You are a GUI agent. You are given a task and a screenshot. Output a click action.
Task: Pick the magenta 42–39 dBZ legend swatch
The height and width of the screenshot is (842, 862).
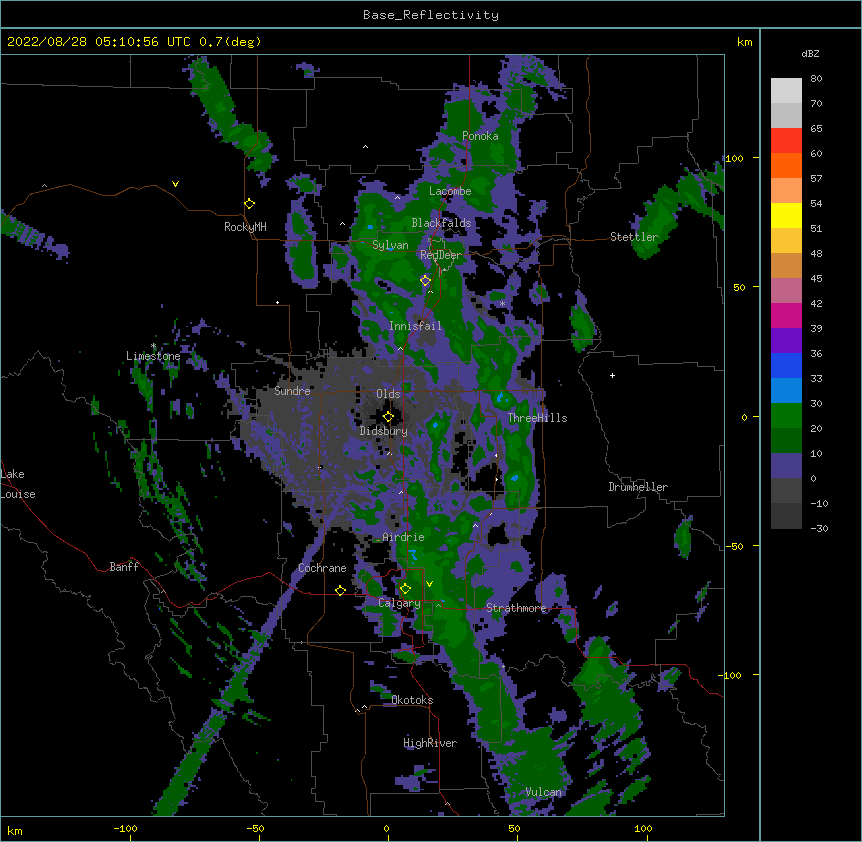coord(786,315)
